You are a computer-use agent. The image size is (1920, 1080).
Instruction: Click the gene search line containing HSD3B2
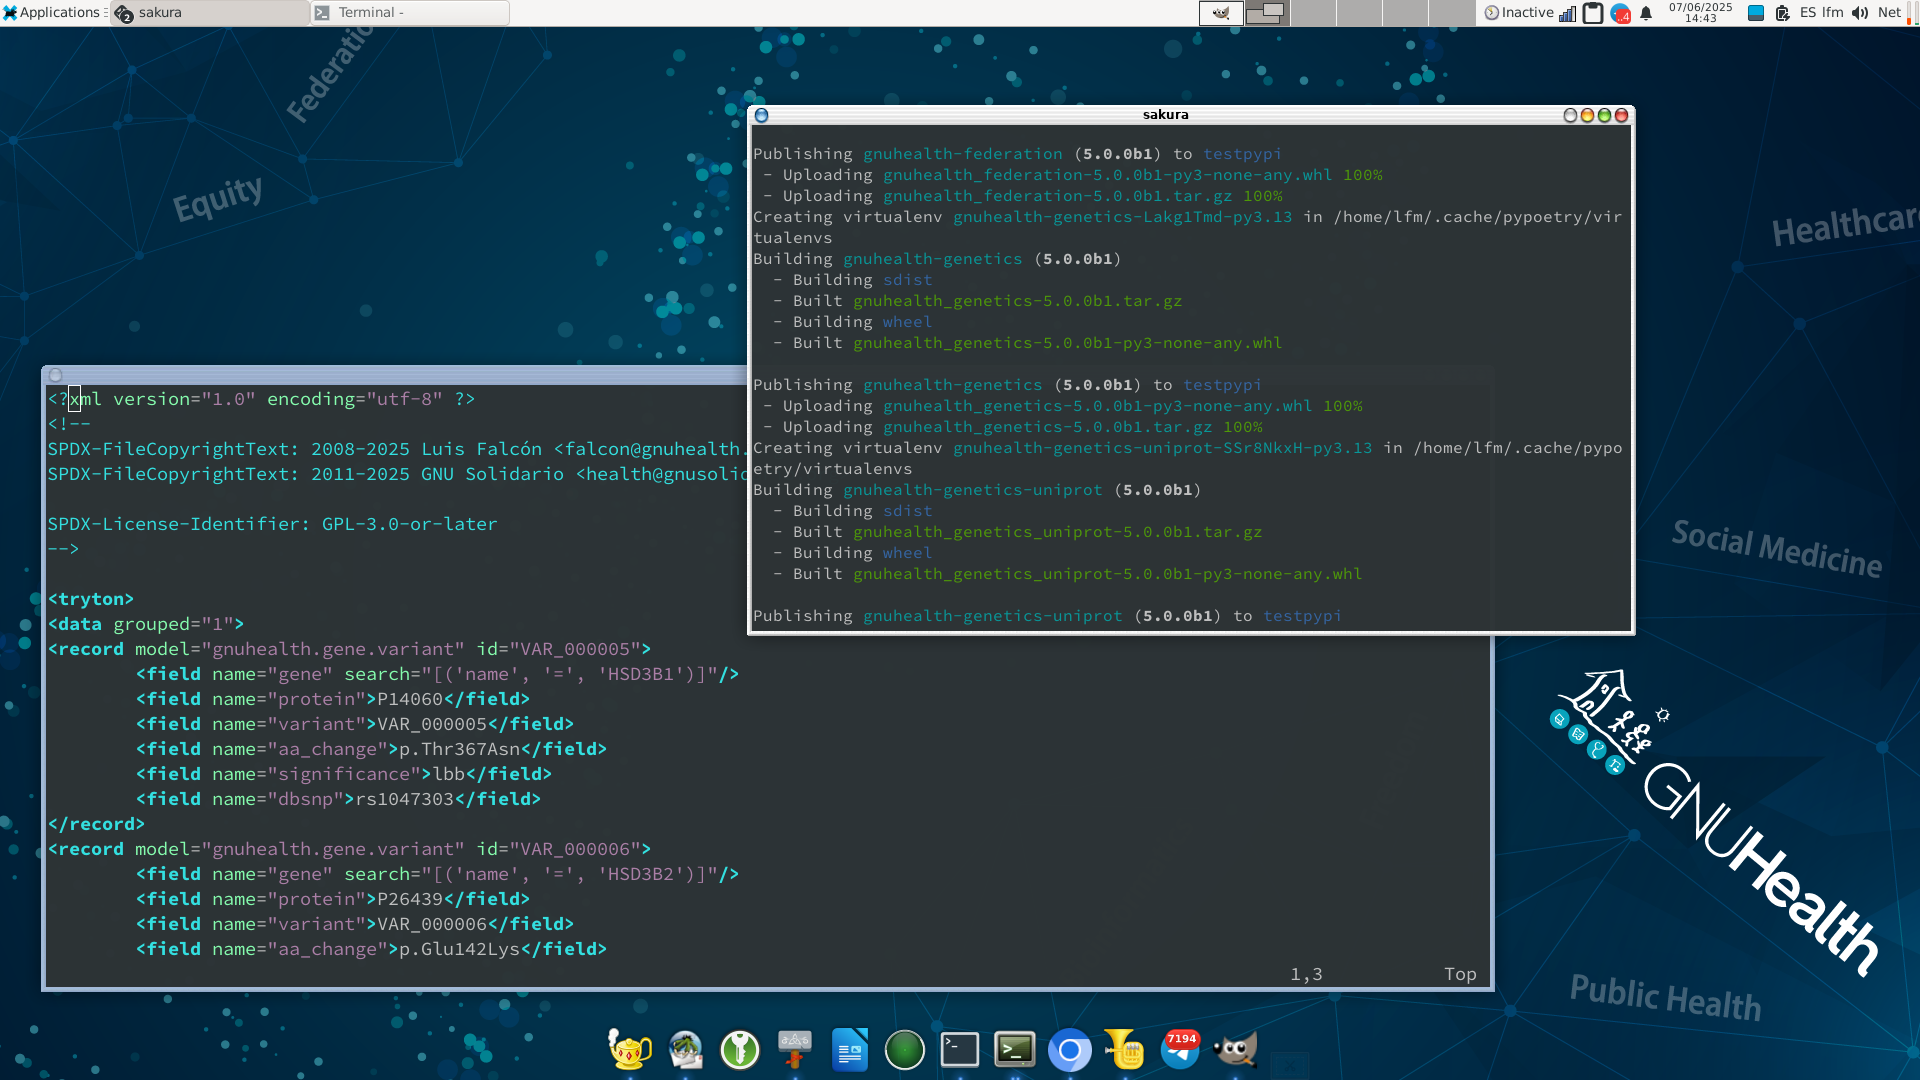pyautogui.click(x=437, y=874)
